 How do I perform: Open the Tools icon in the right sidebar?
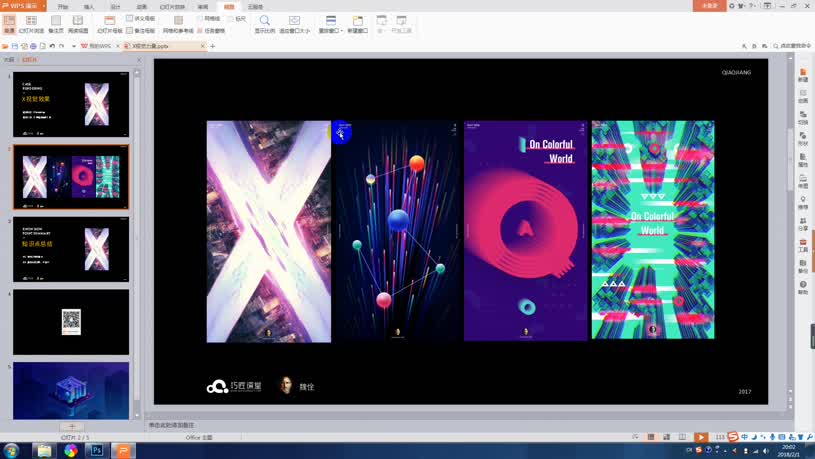[803, 246]
